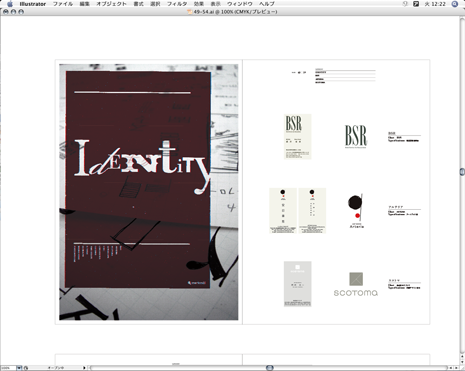The width and height of the screenshot is (465, 371).
Task: Zoom the 49-54.ai document window
Action: point(21,12)
